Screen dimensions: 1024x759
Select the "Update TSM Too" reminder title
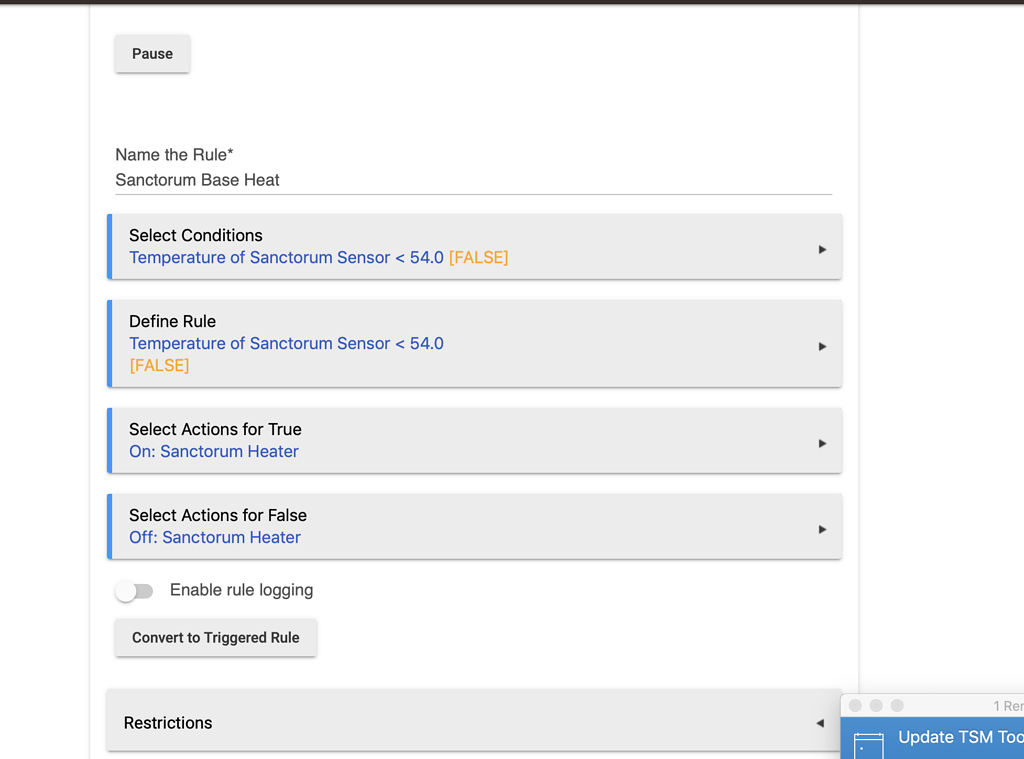coord(958,738)
